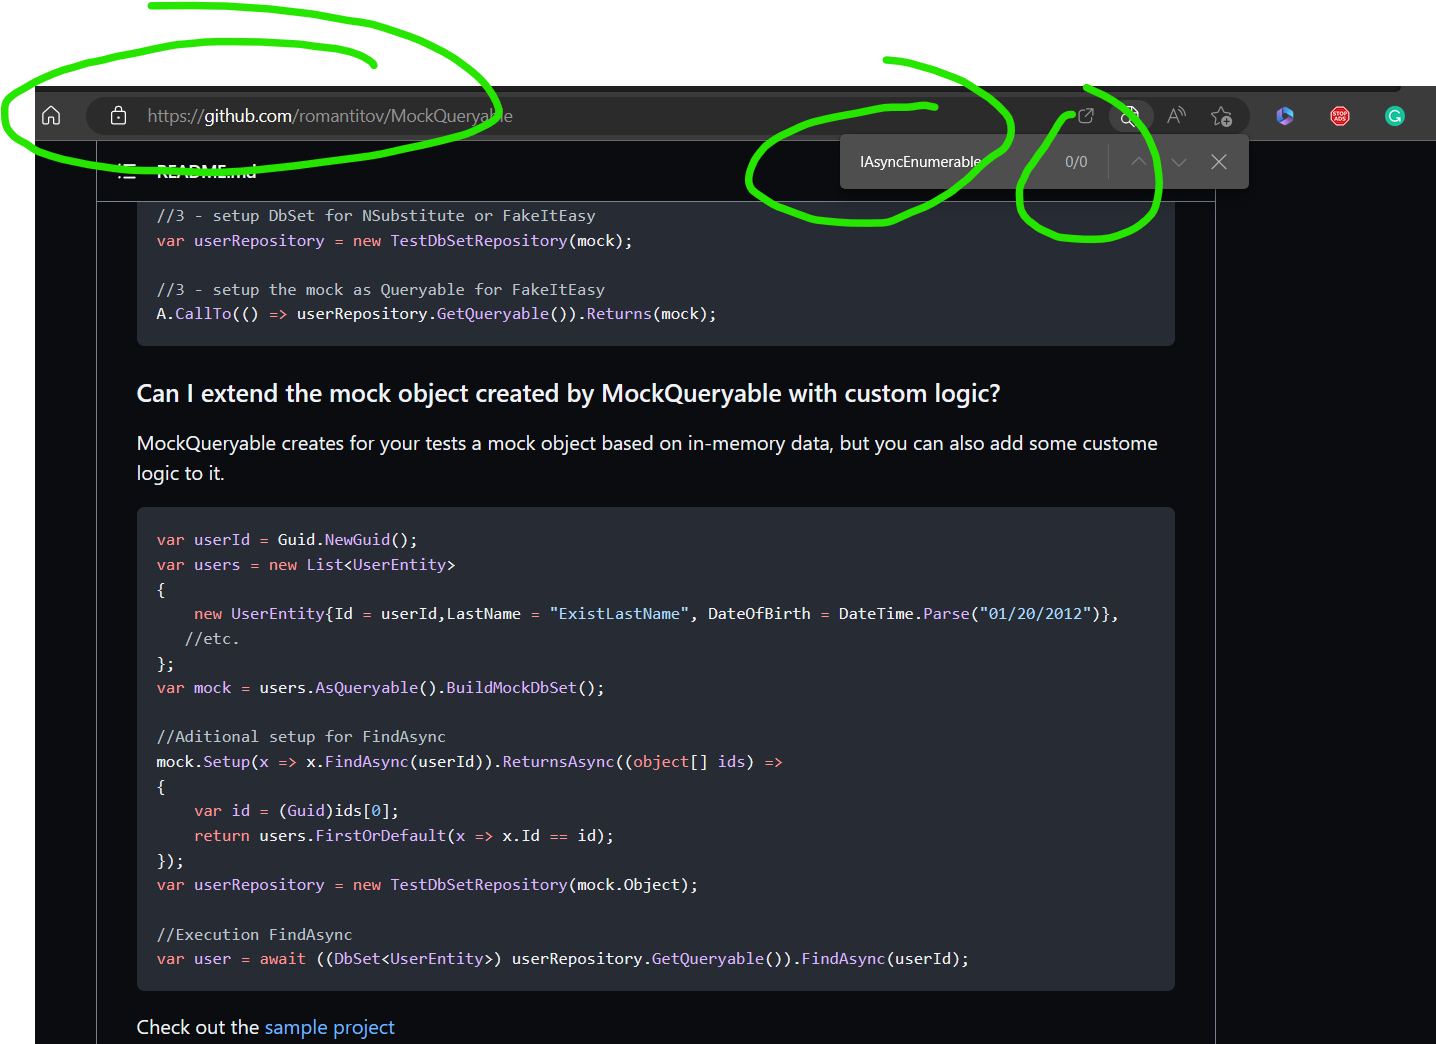
Task: Click the heading about extending the mock object
Action: click(568, 394)
